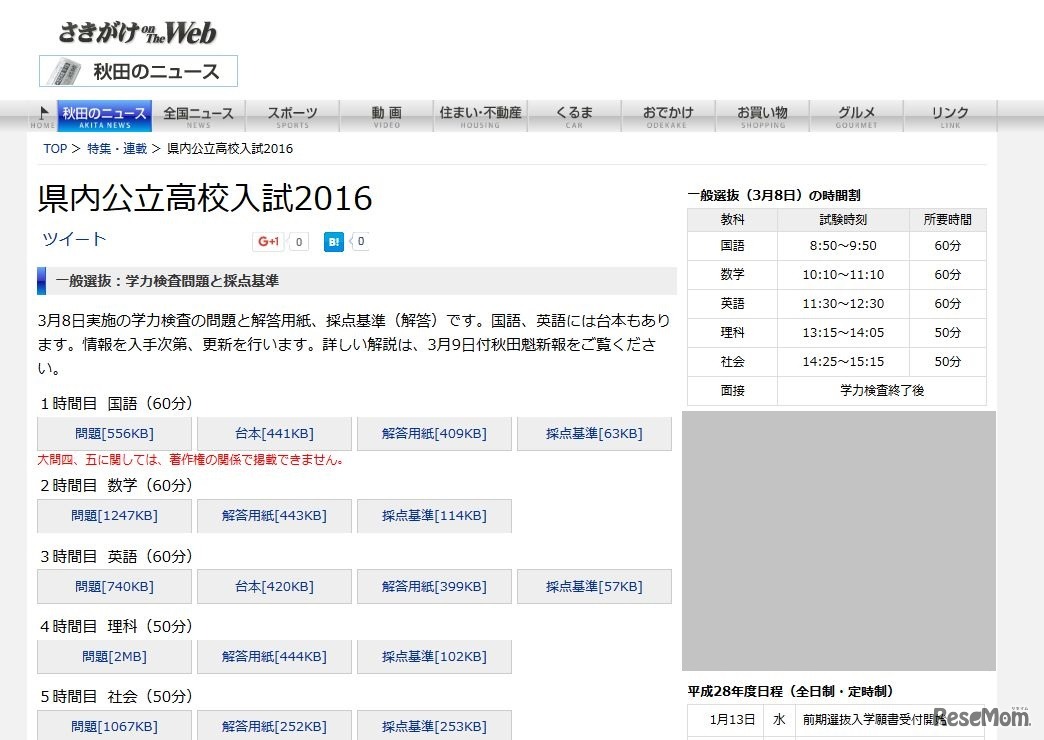The image size is (1044, 740).
Task: Switch to the 全国ニュース tab
Action: coord(198,113)
